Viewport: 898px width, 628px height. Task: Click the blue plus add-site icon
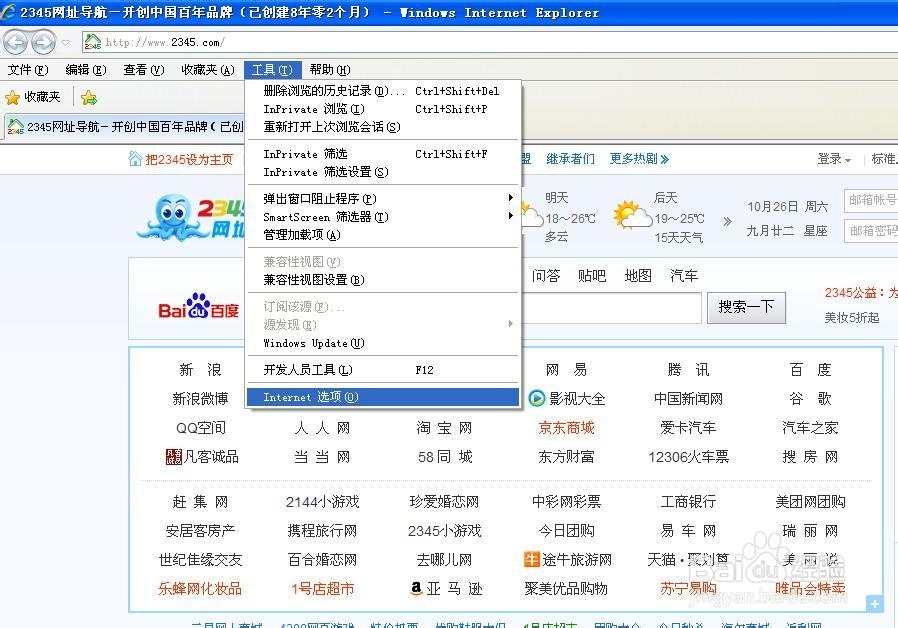875,603
